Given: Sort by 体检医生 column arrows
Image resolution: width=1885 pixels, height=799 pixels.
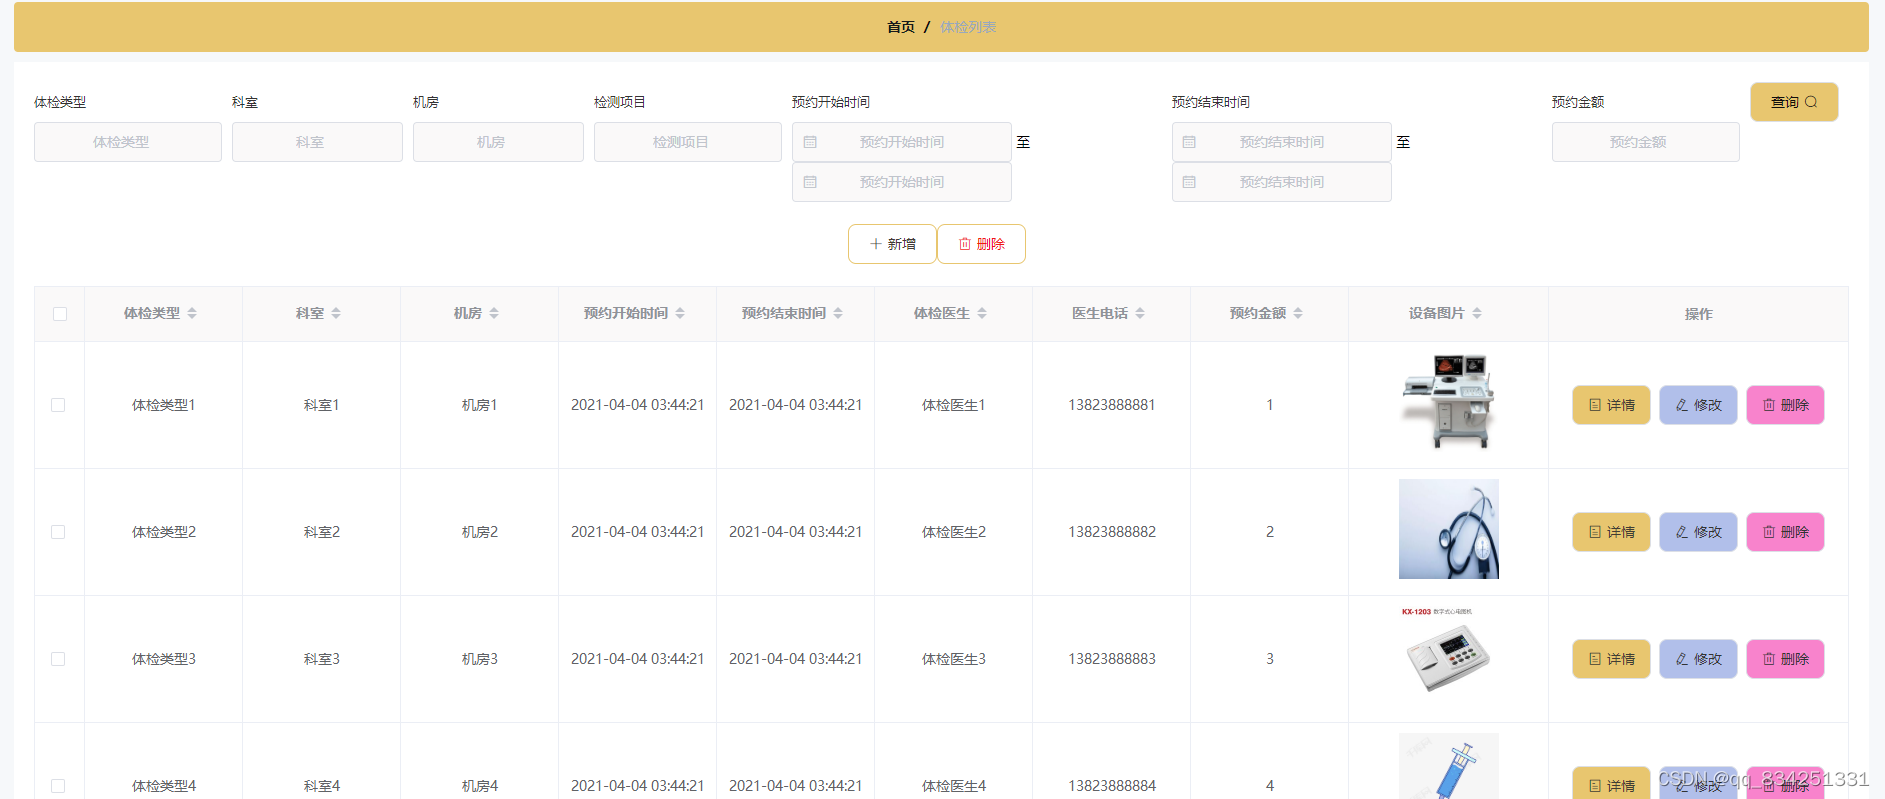Looking at the screenshot, I should (982, 313).
